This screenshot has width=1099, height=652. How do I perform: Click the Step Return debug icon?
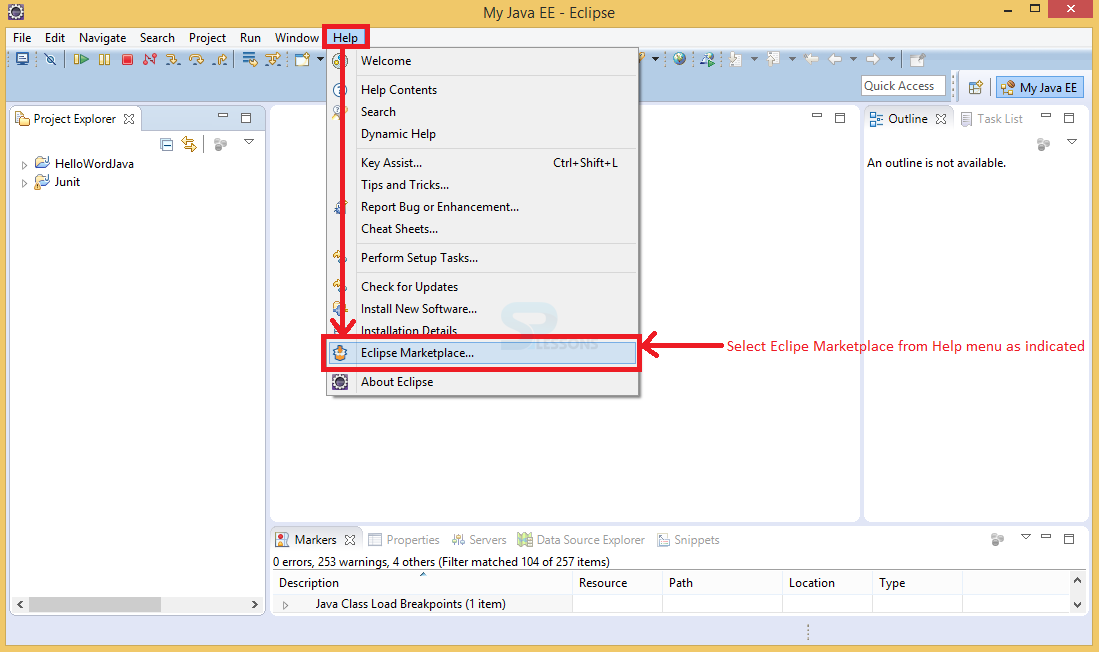[x=221, y=60]
